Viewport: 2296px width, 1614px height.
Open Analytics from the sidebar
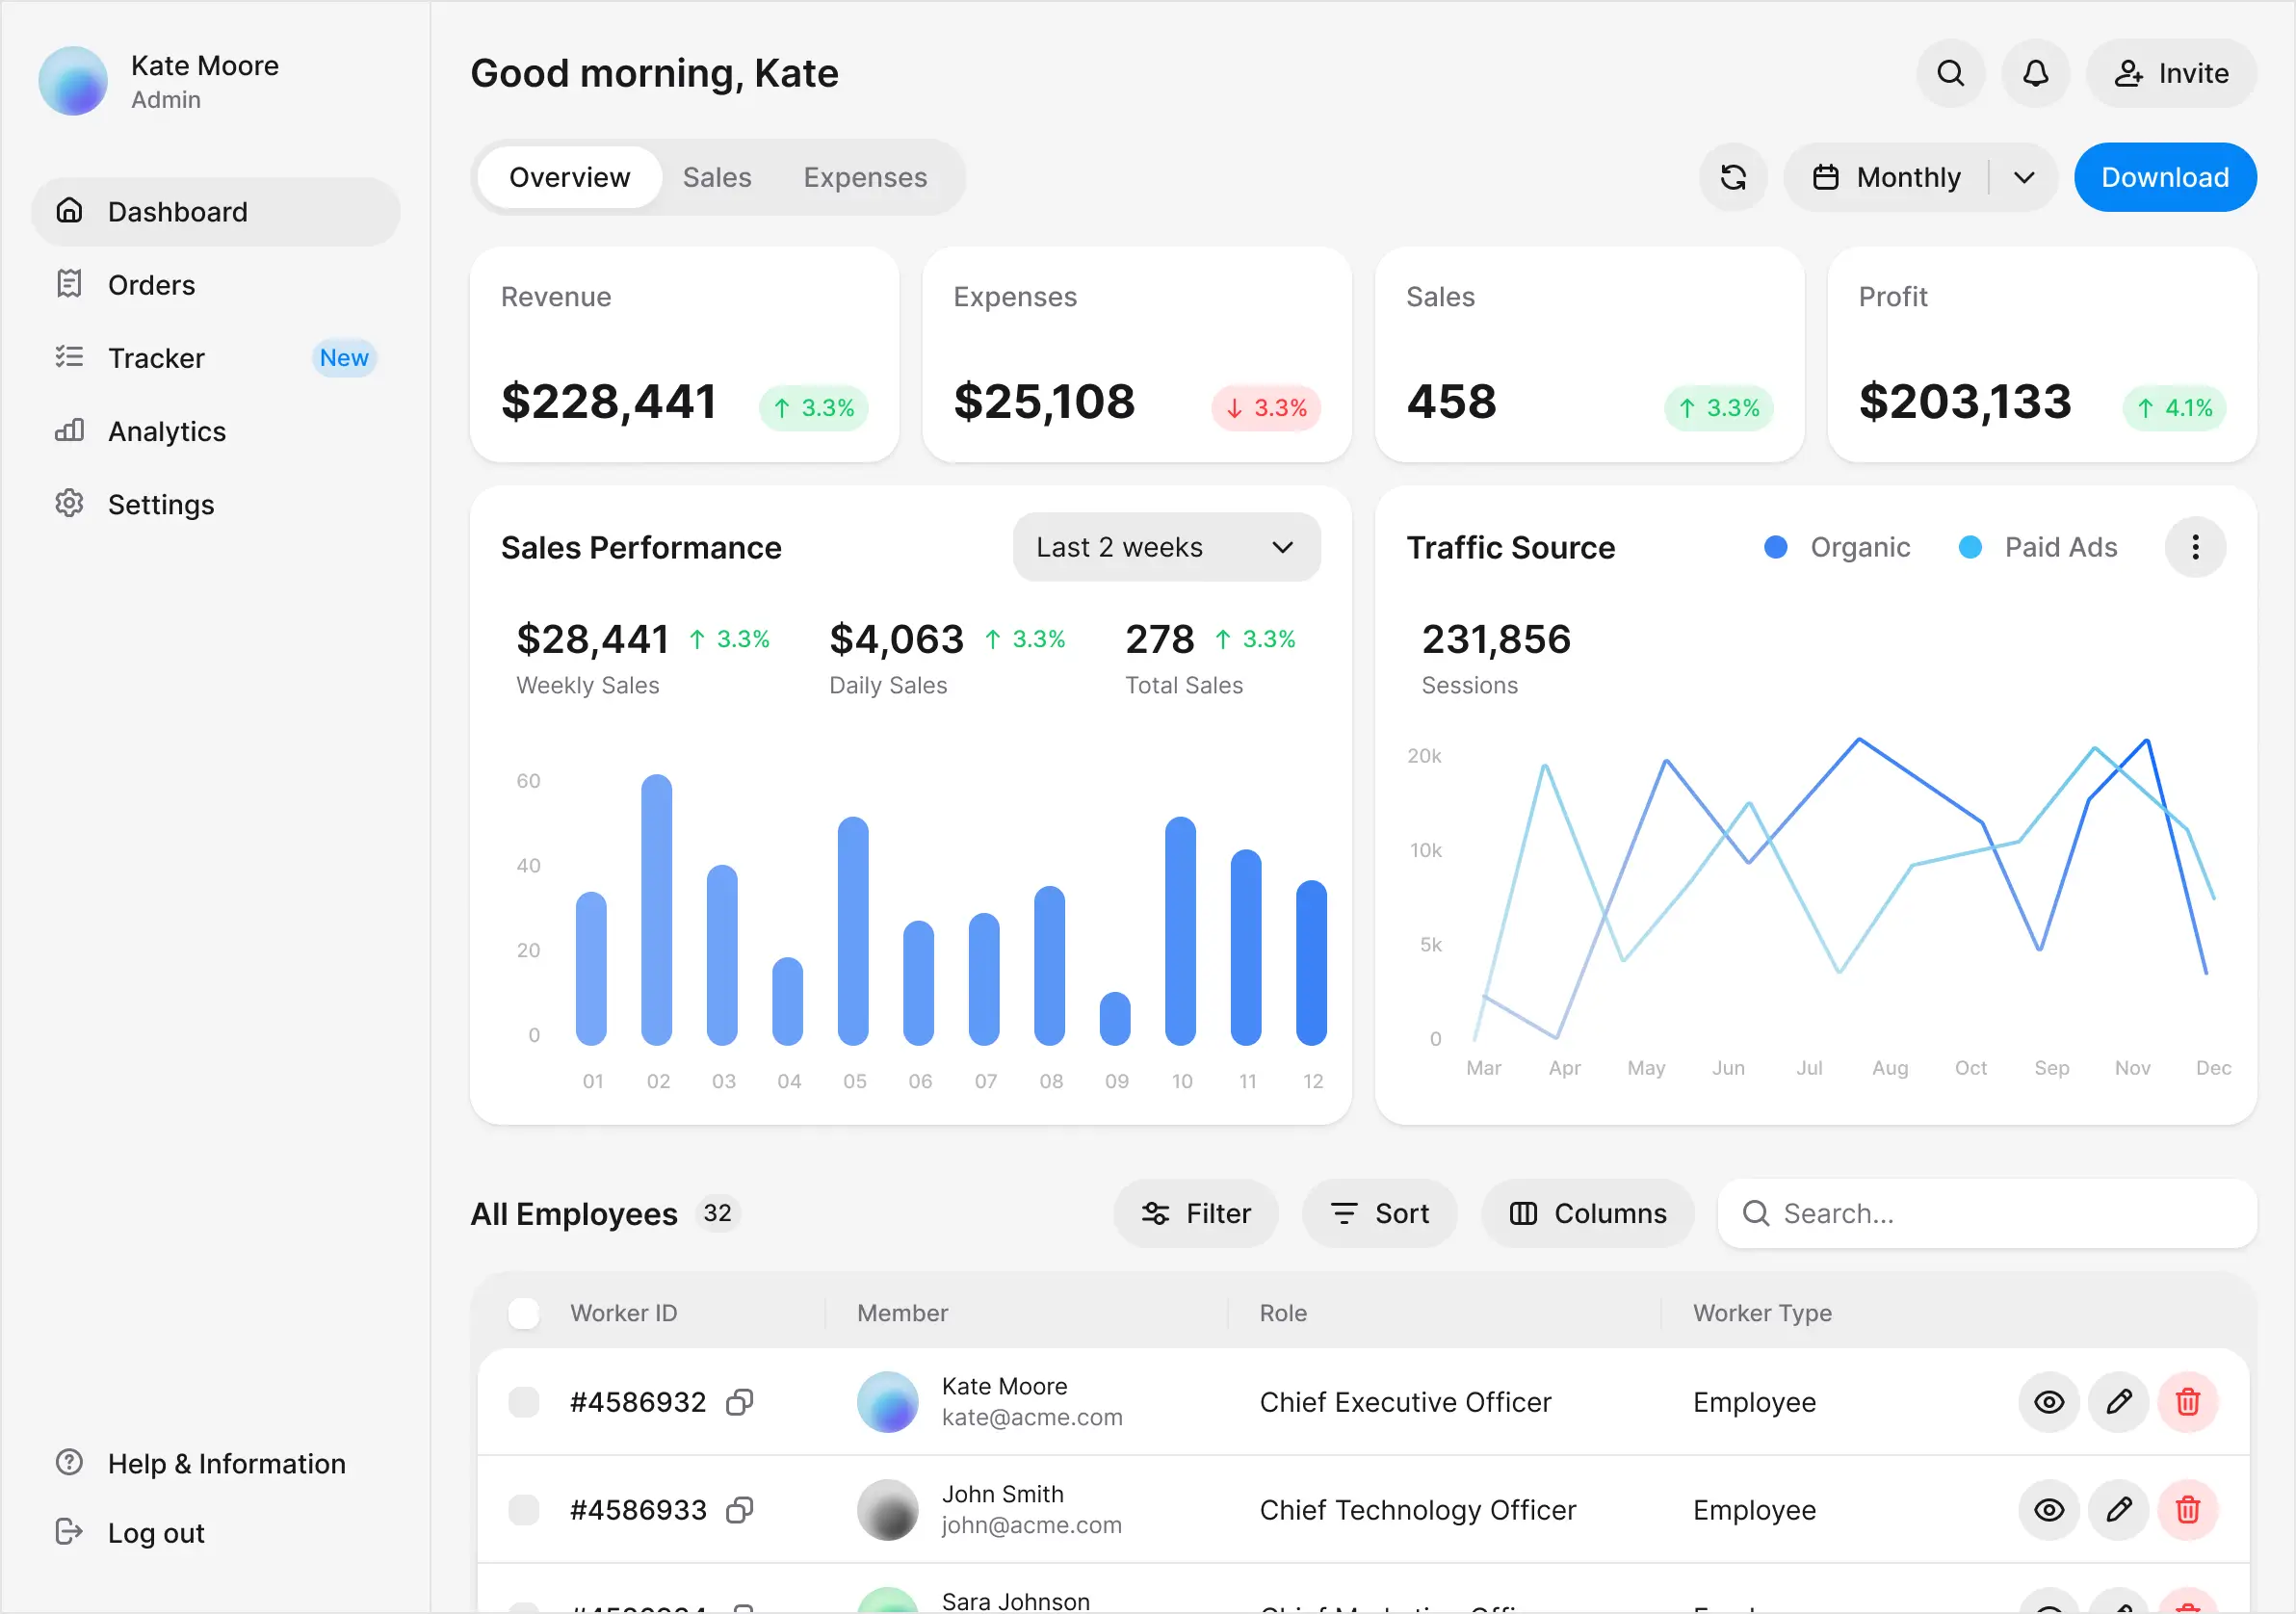pyautogui.click(x=166, y=431)
